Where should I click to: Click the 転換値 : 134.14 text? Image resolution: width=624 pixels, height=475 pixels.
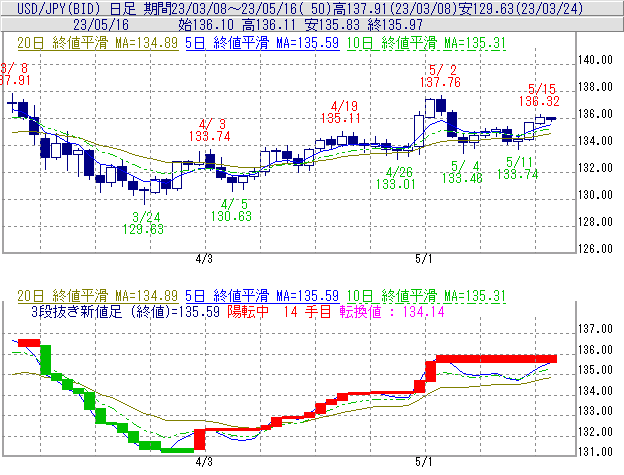(x=392, y=311)
